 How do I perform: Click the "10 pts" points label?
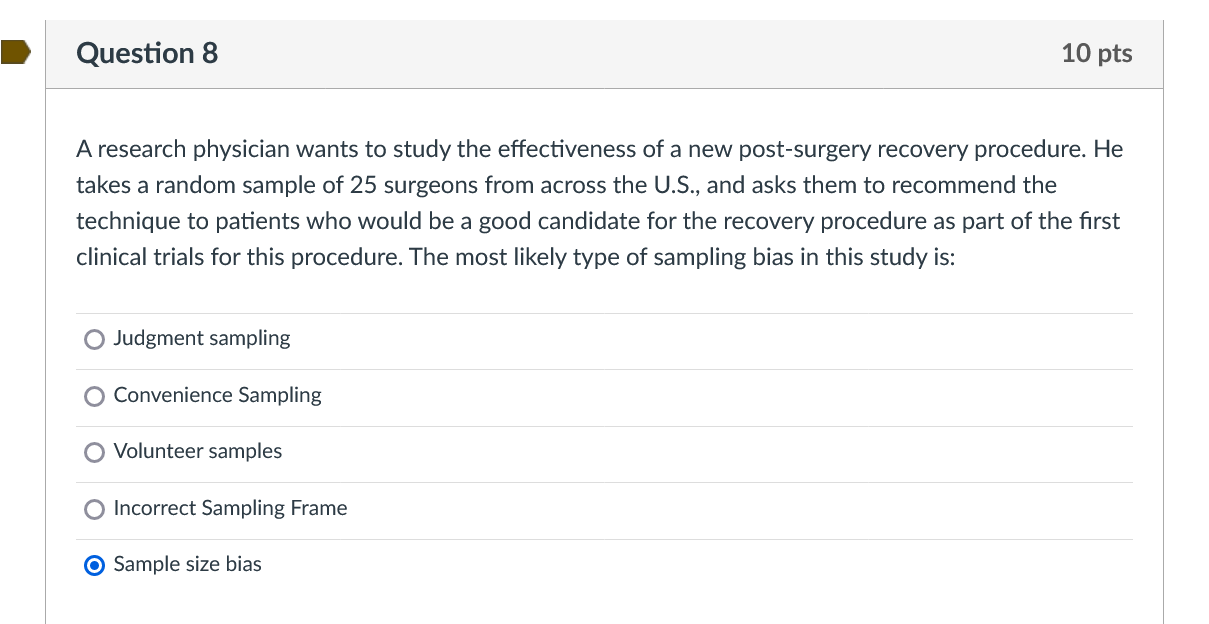pyautogui.click(x=1096, y=53)
